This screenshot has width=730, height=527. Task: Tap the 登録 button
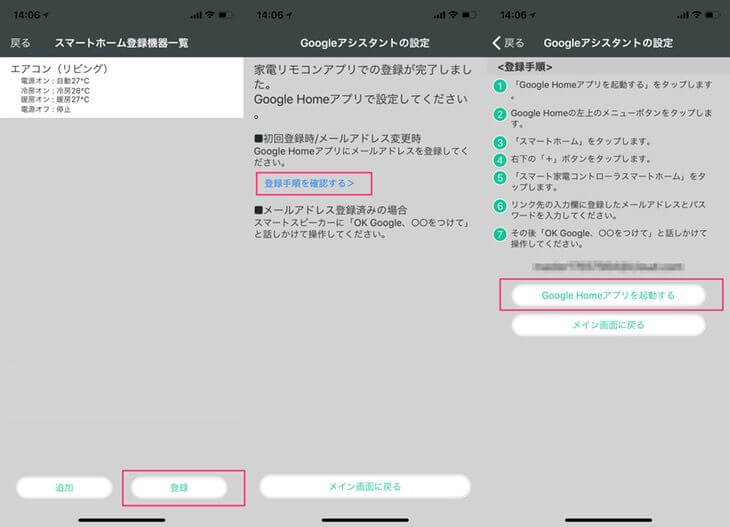179,487
